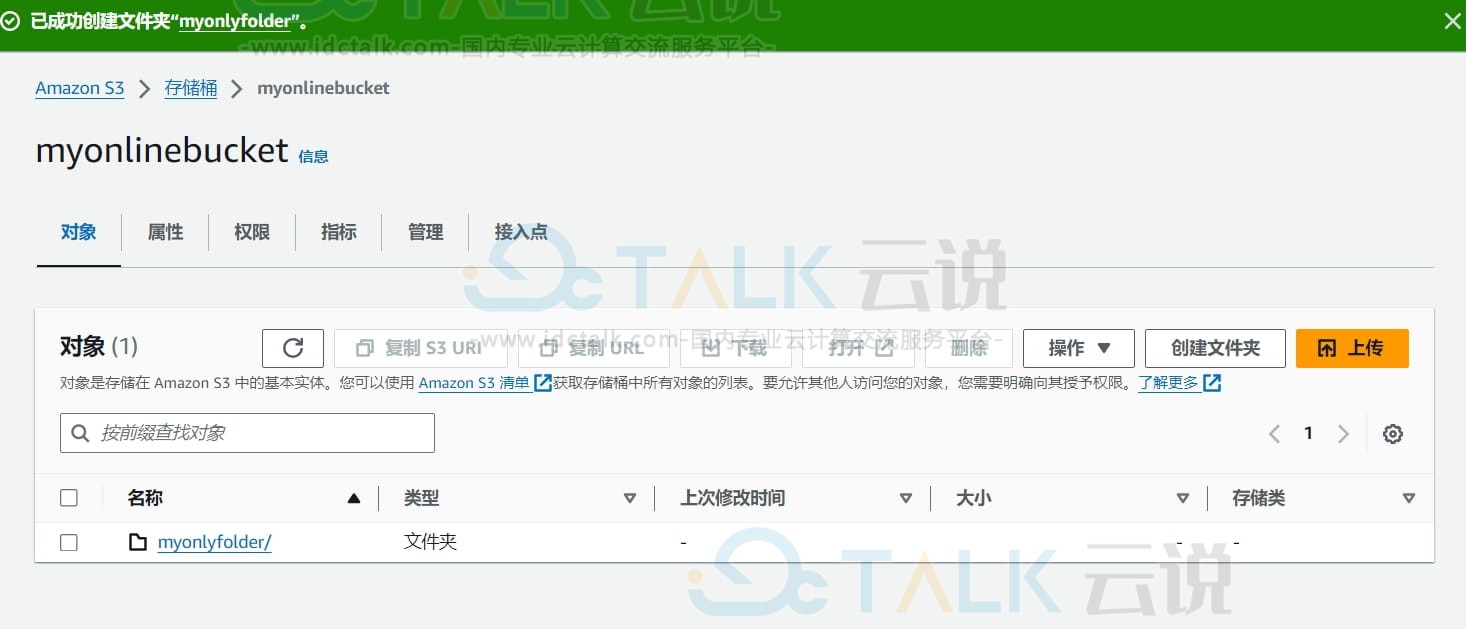The image size is (1466, 629).
Task: Go to previous page arrow
Action: (x=1274, y=434)
